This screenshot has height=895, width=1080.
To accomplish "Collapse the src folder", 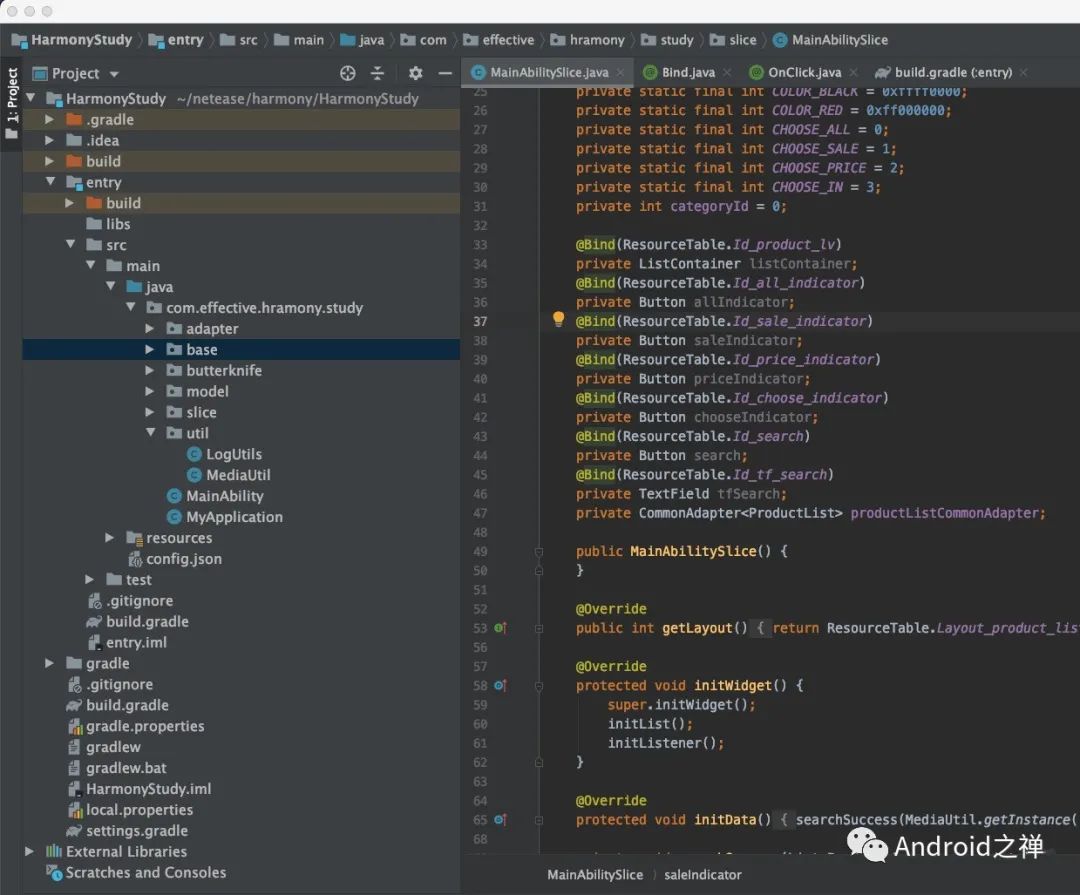I will (x=70, y=245).
